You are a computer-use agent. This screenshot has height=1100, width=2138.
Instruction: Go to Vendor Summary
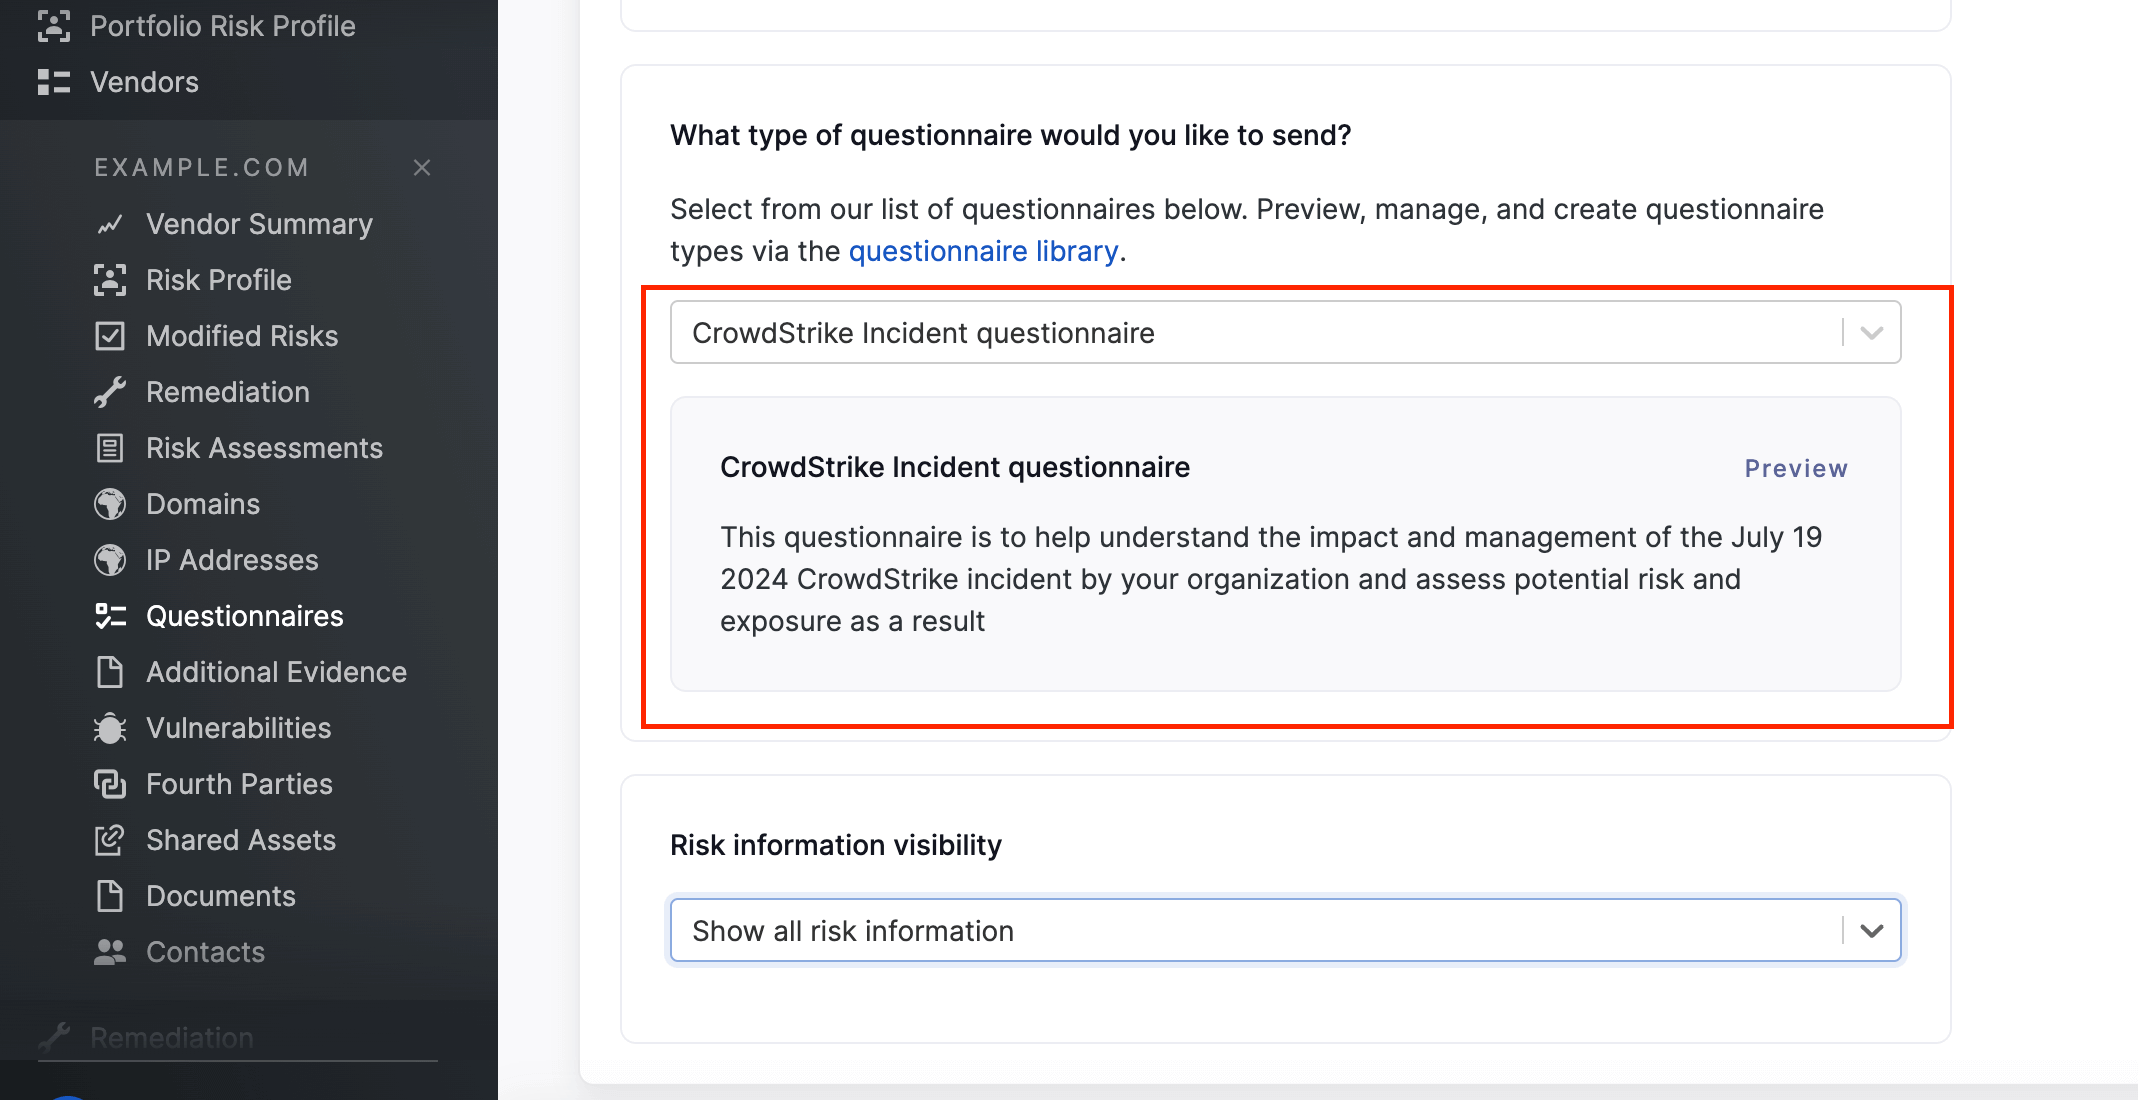point(260,224)
